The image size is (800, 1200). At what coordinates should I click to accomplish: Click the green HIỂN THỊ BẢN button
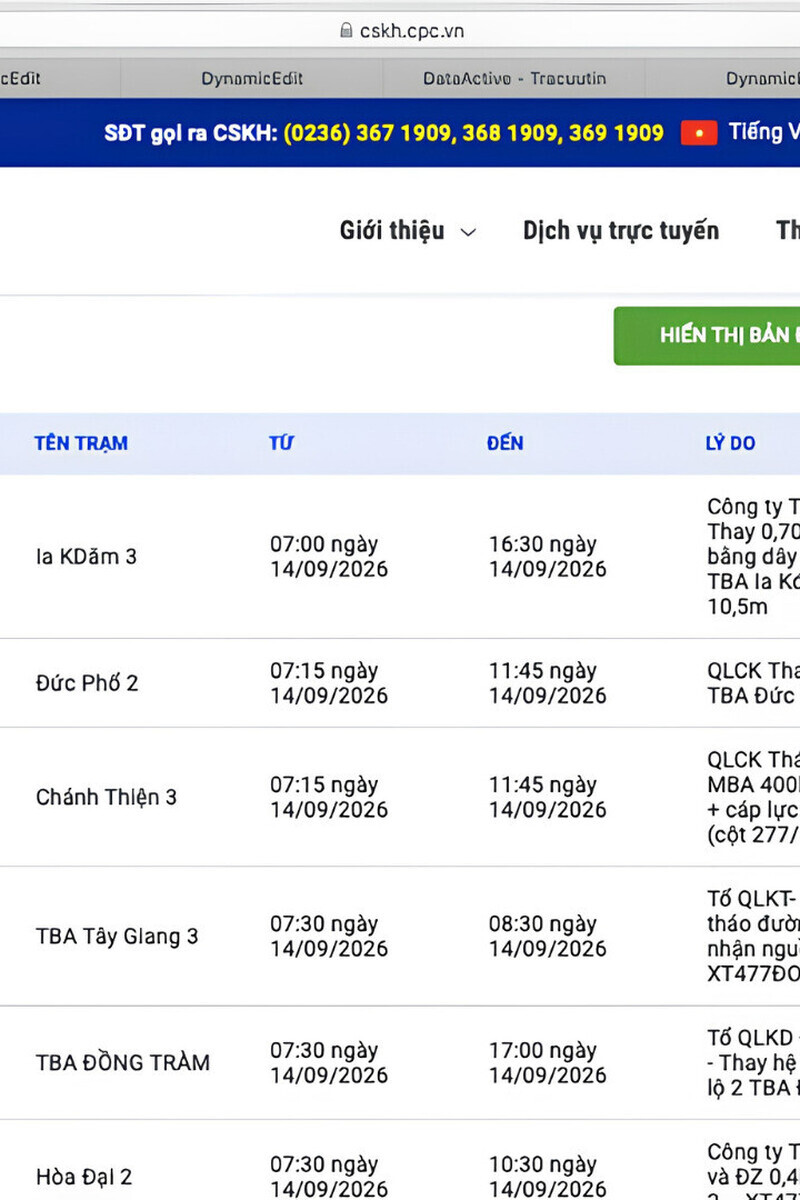click(x=707, y=335)
